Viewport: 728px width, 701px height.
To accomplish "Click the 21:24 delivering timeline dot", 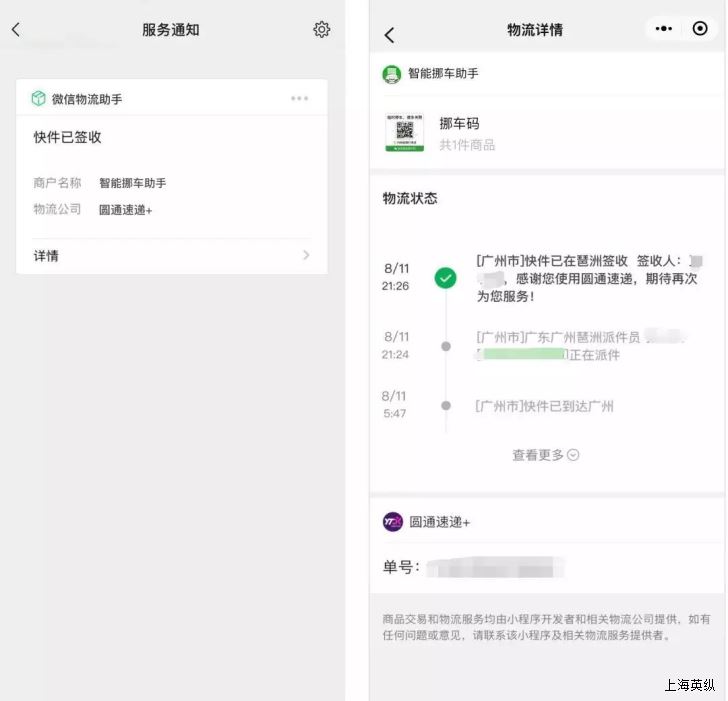I will (446, 346).
